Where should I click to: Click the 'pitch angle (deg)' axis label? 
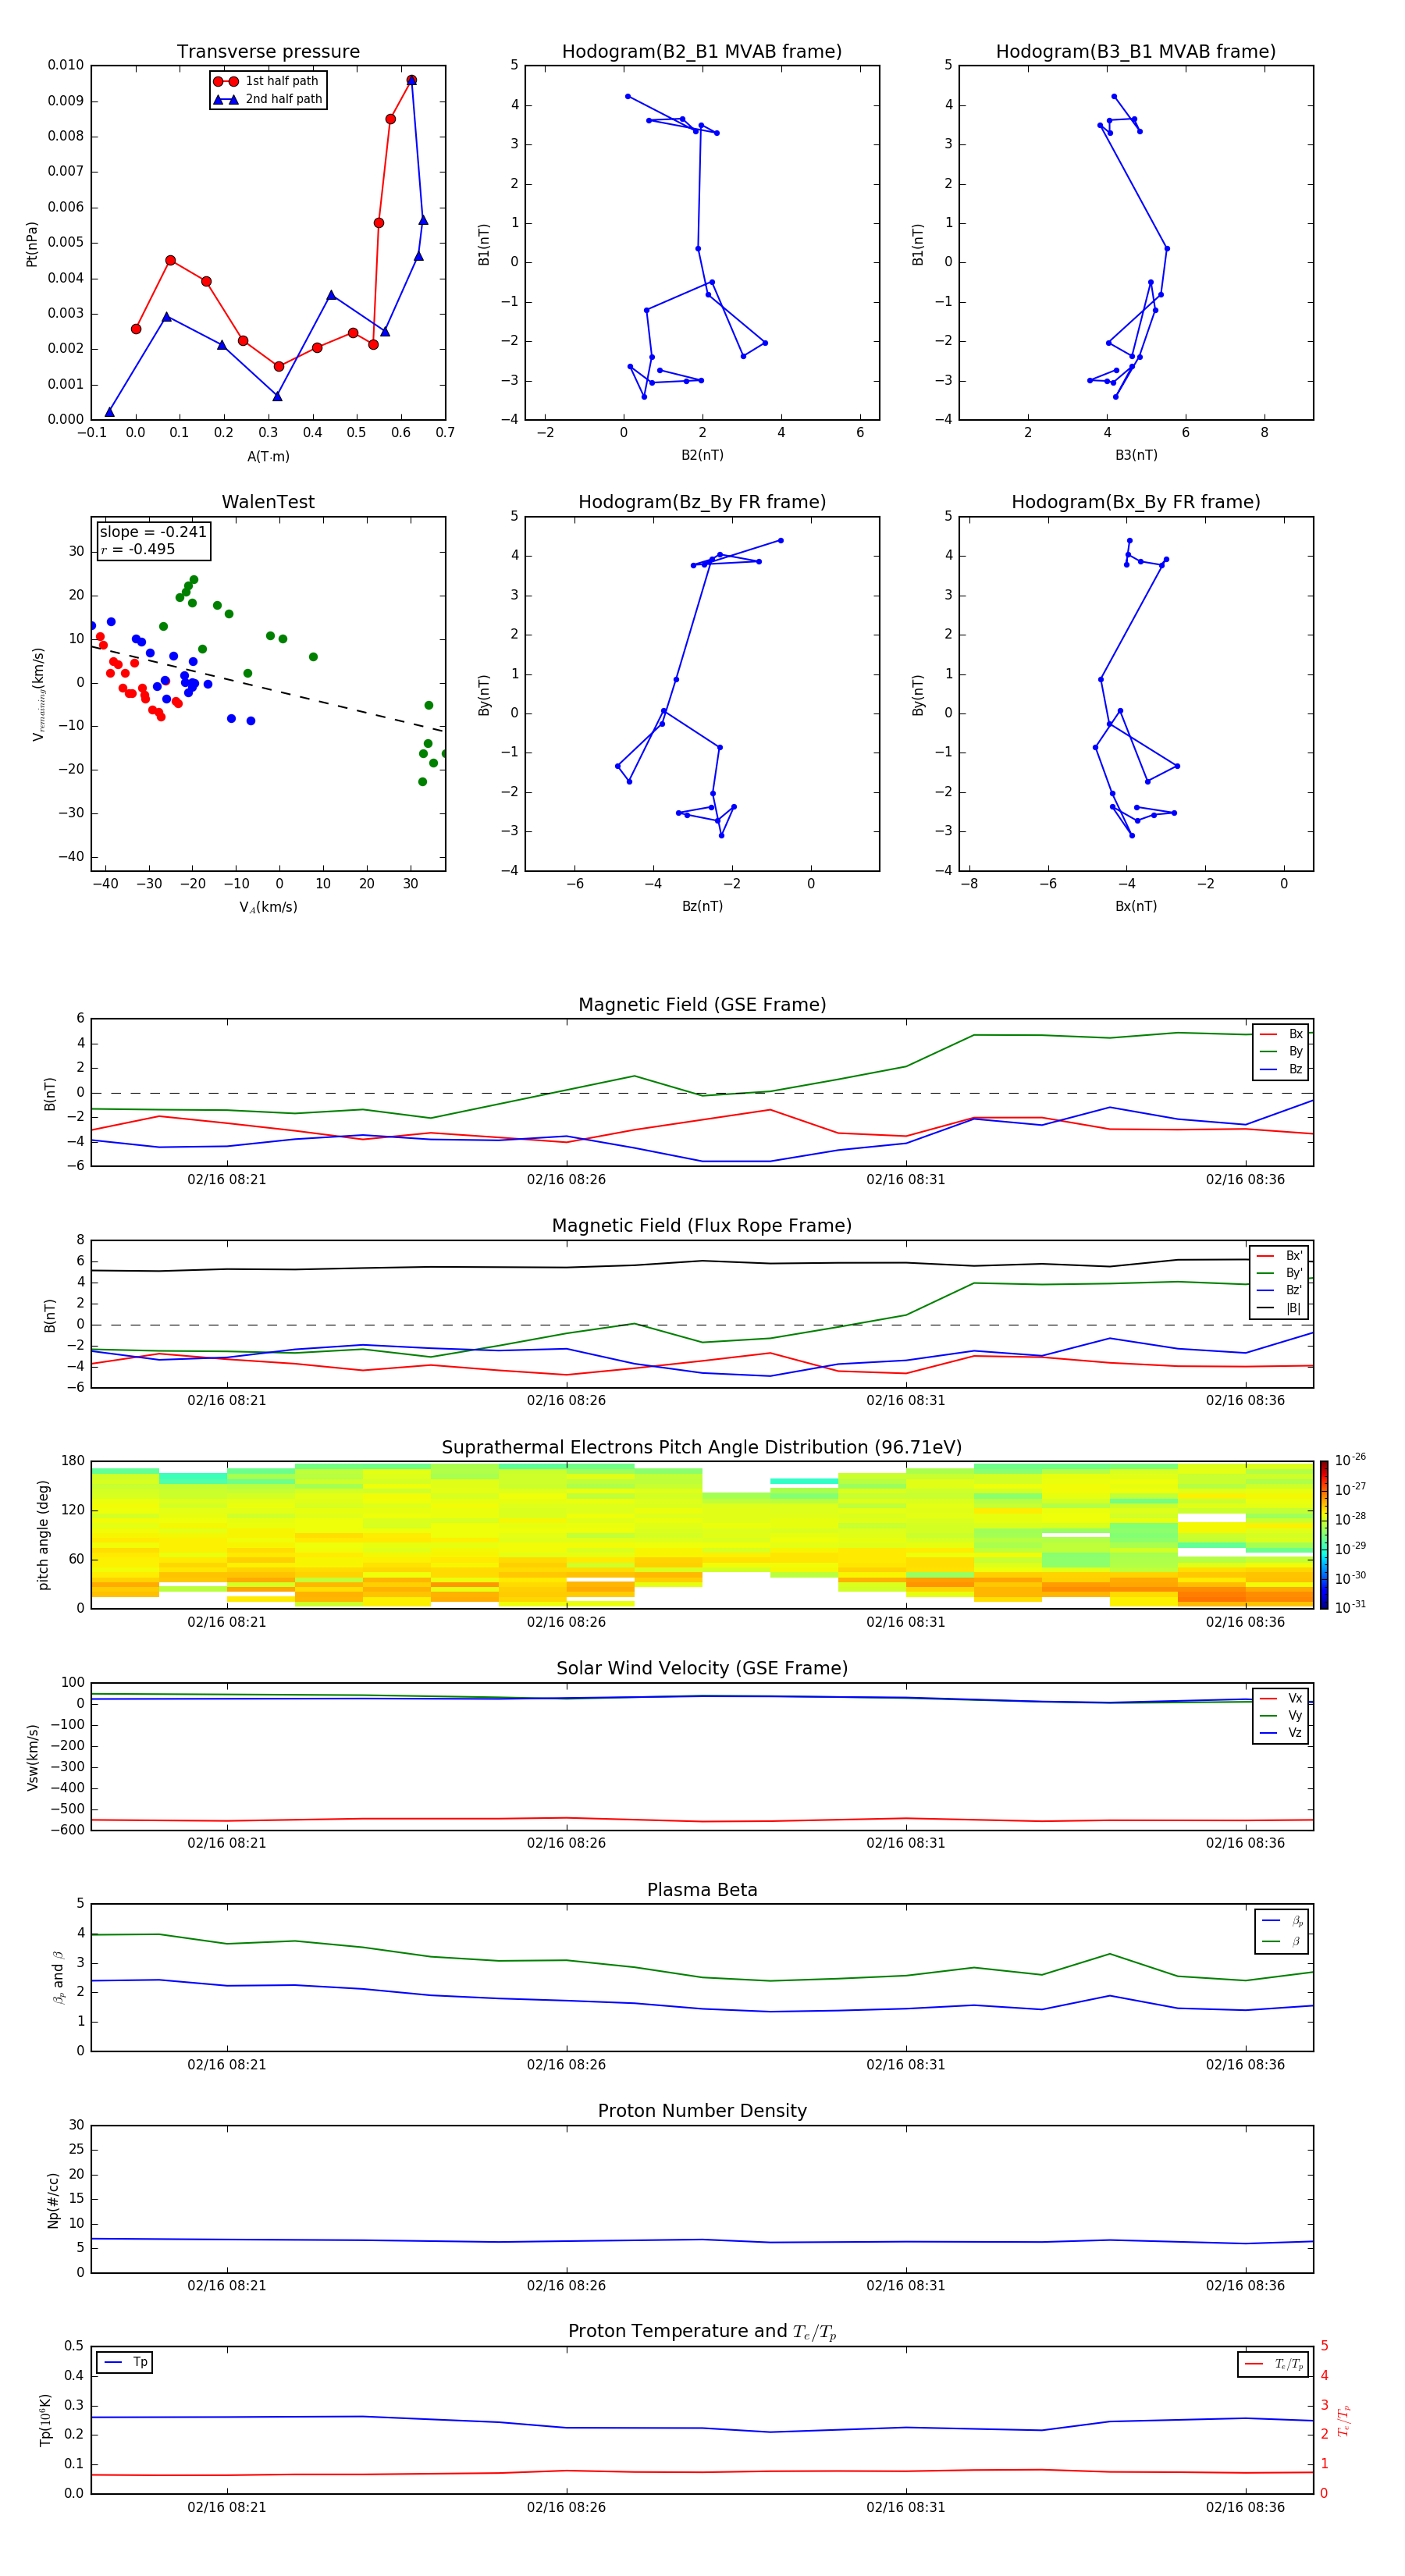click(x=44, y=1535)
